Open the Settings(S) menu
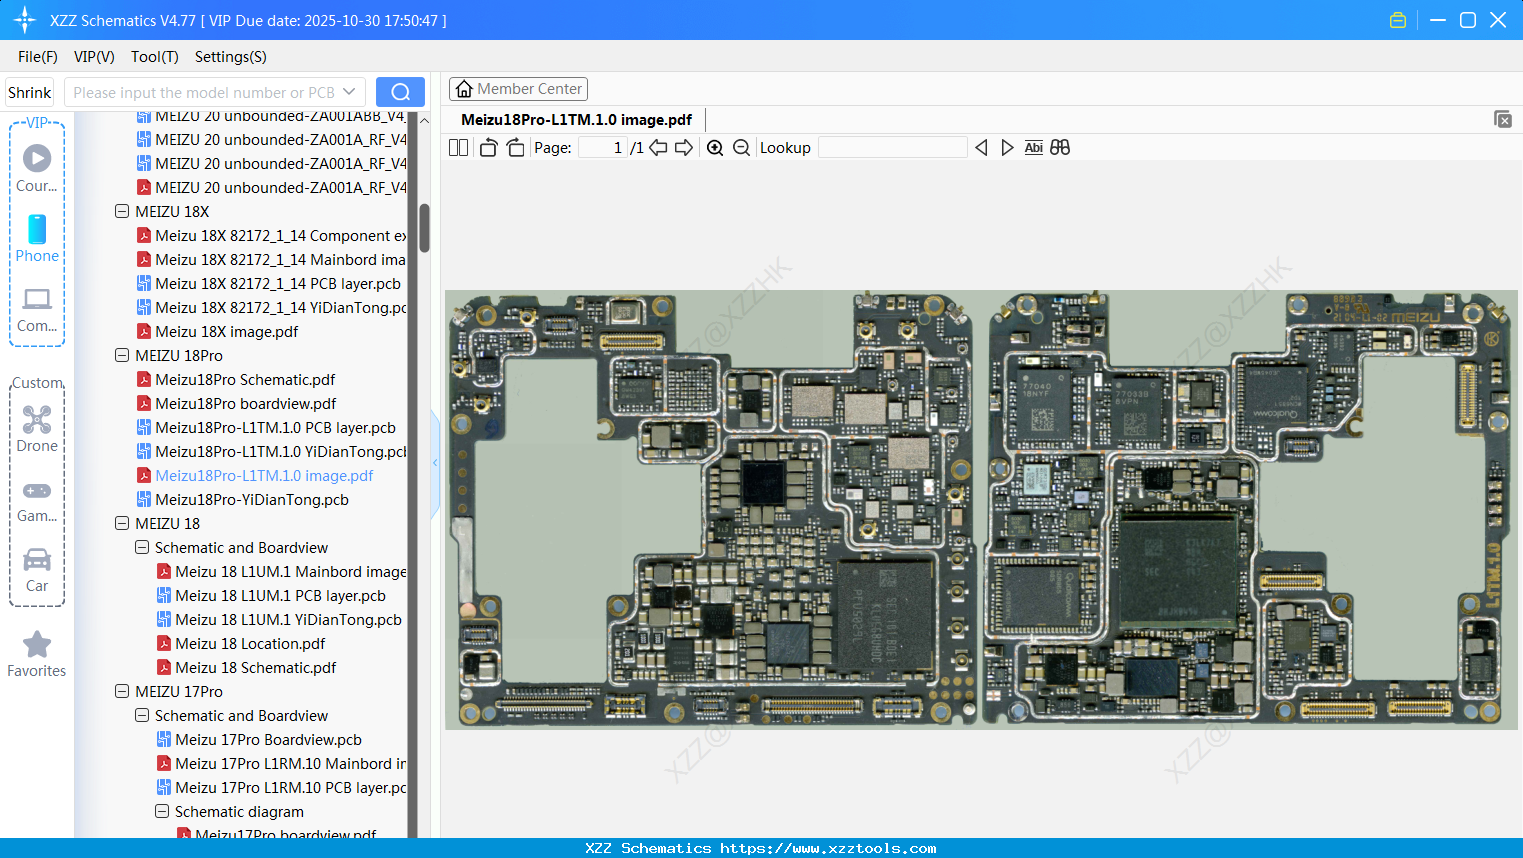Image resolution: width=1523 pixels, height=858 pixels. pyautogui.click(x=230, y=57)
